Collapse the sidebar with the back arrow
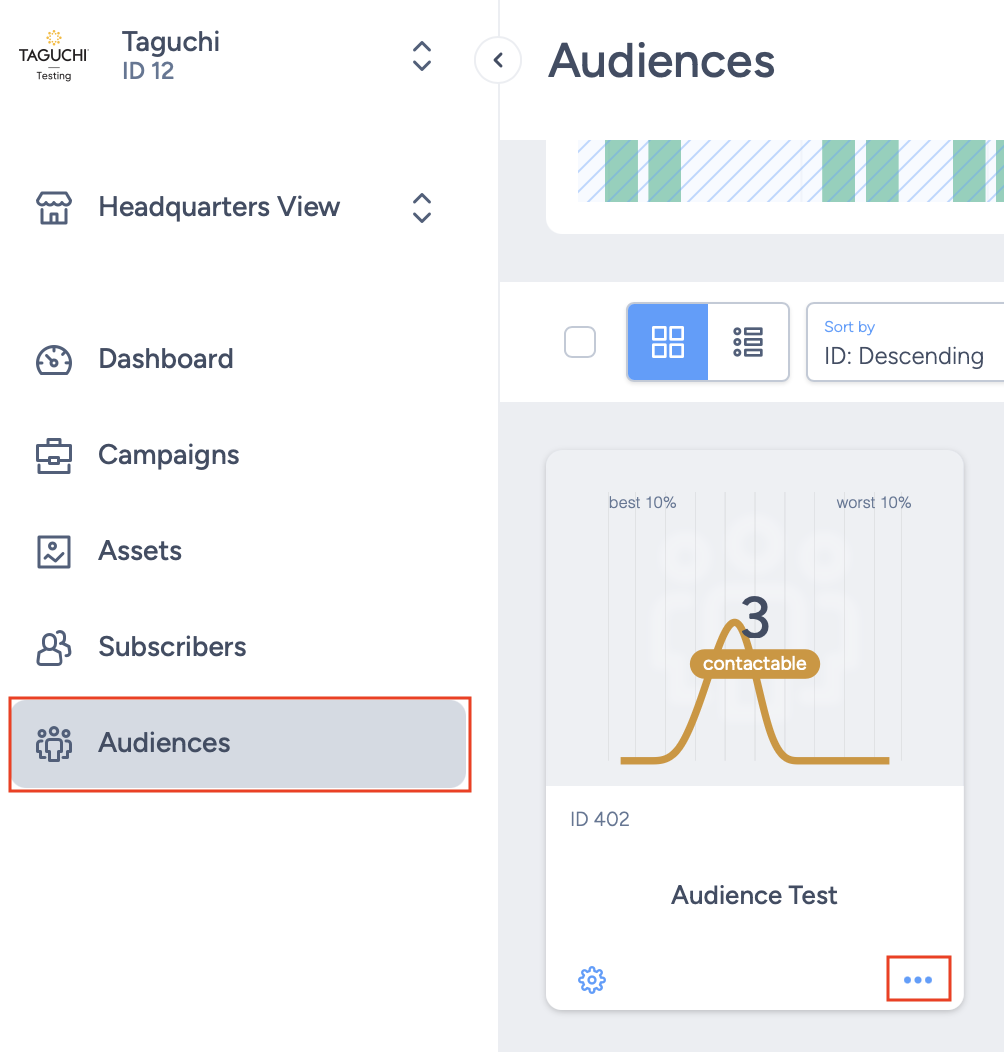The width and height of the screenshot is (1004, 1052). tap(497, 60)
